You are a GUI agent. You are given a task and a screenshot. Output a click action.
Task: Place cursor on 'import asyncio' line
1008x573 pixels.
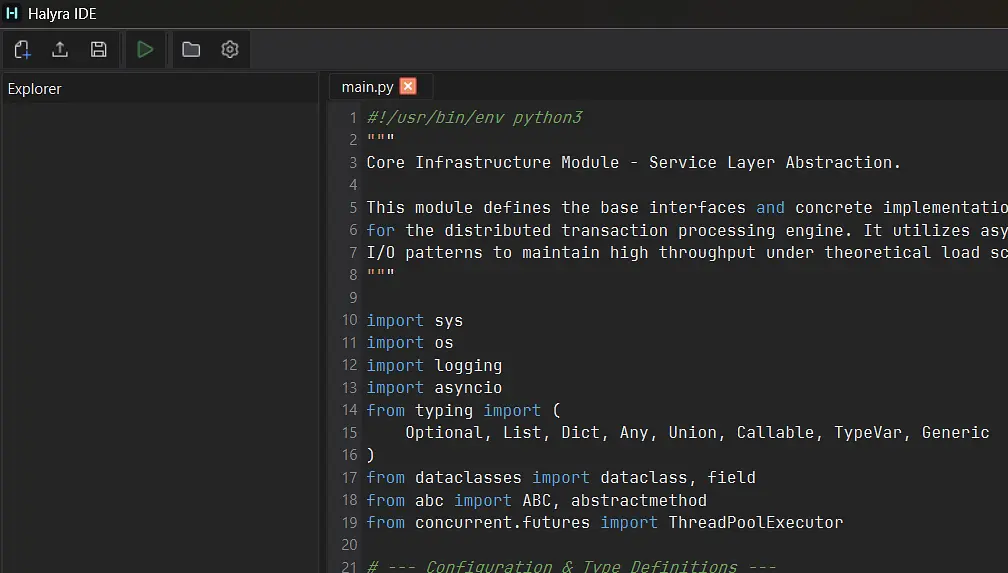point(434,388)
